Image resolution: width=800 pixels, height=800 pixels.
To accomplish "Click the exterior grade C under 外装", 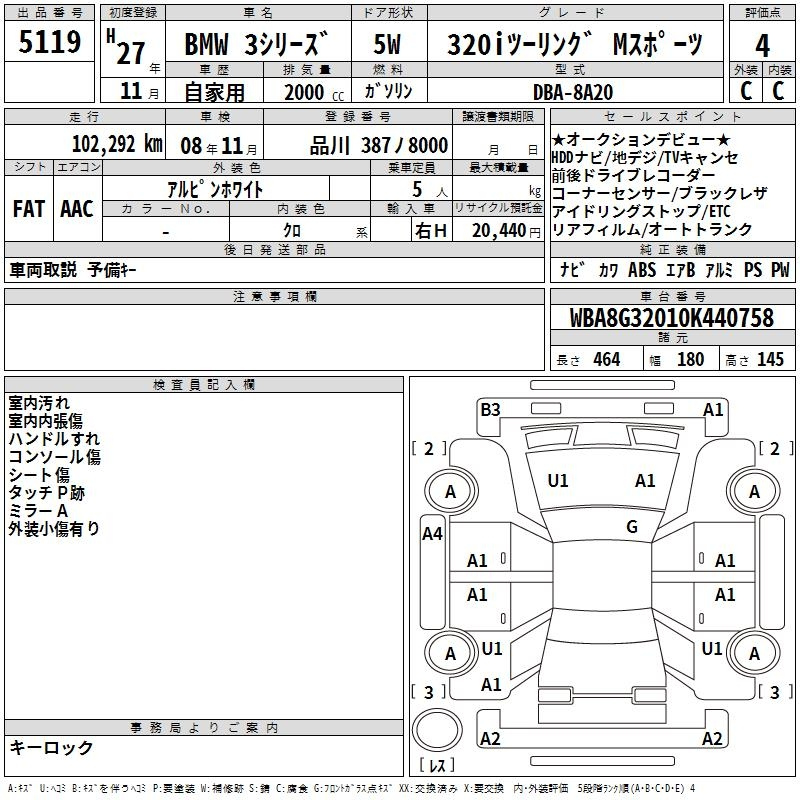I will pos(746,91).
